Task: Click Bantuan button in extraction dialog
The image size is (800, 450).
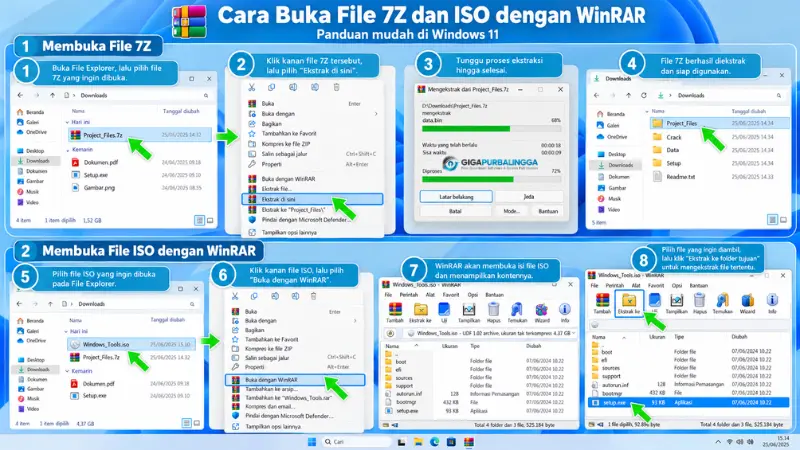Action: tap(548, 211)
